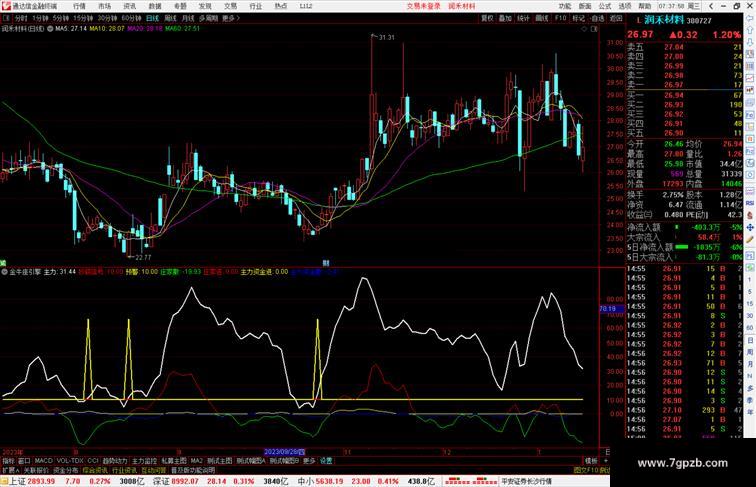
Task: Click the 标记 mark button
Action: pyautogui.click(x=579, y=18)
